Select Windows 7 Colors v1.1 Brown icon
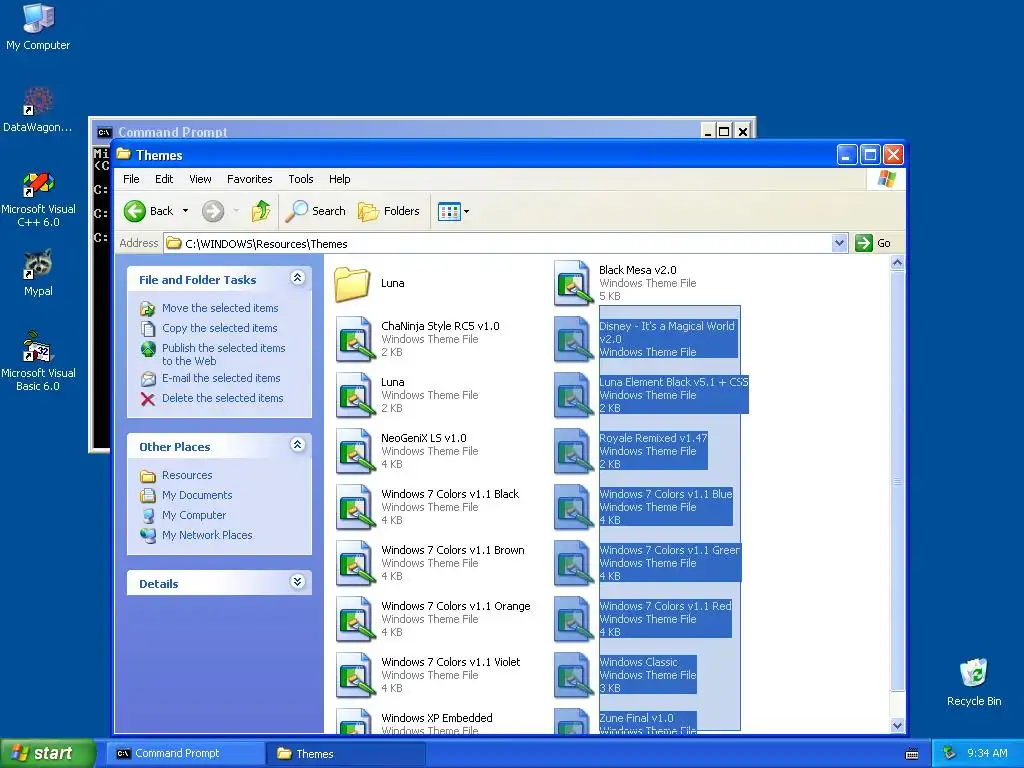This screenshot has width=1024, height=768. point(355,563)
